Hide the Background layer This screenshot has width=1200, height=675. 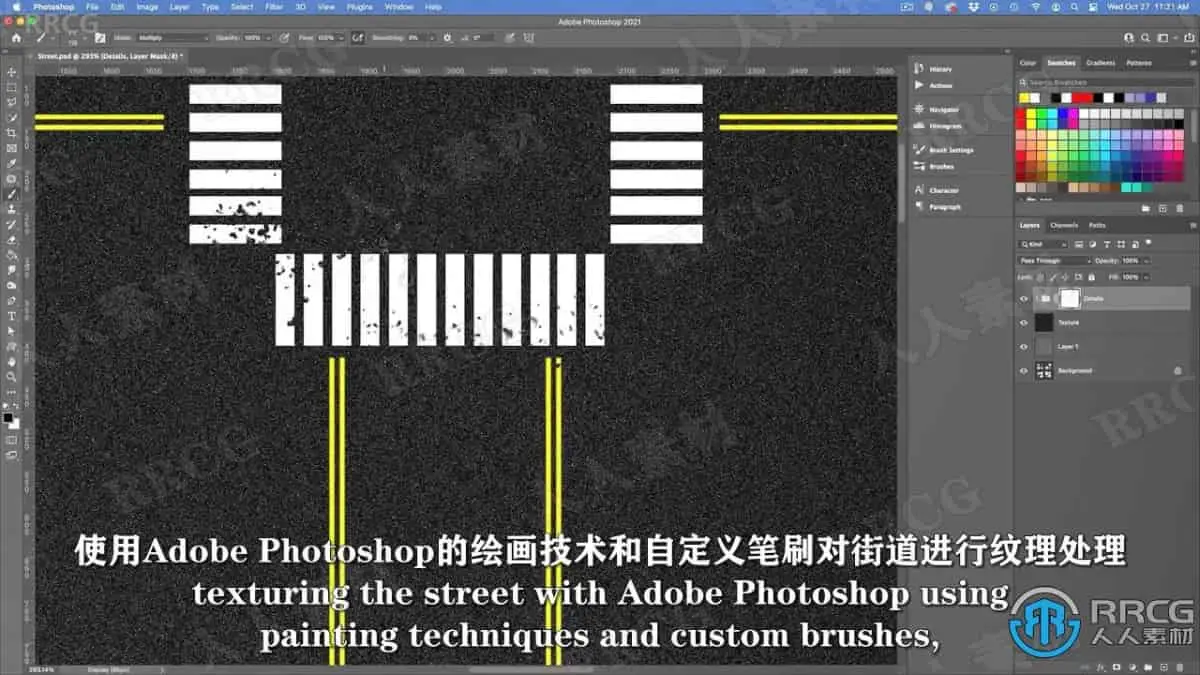click(1023, 370)
